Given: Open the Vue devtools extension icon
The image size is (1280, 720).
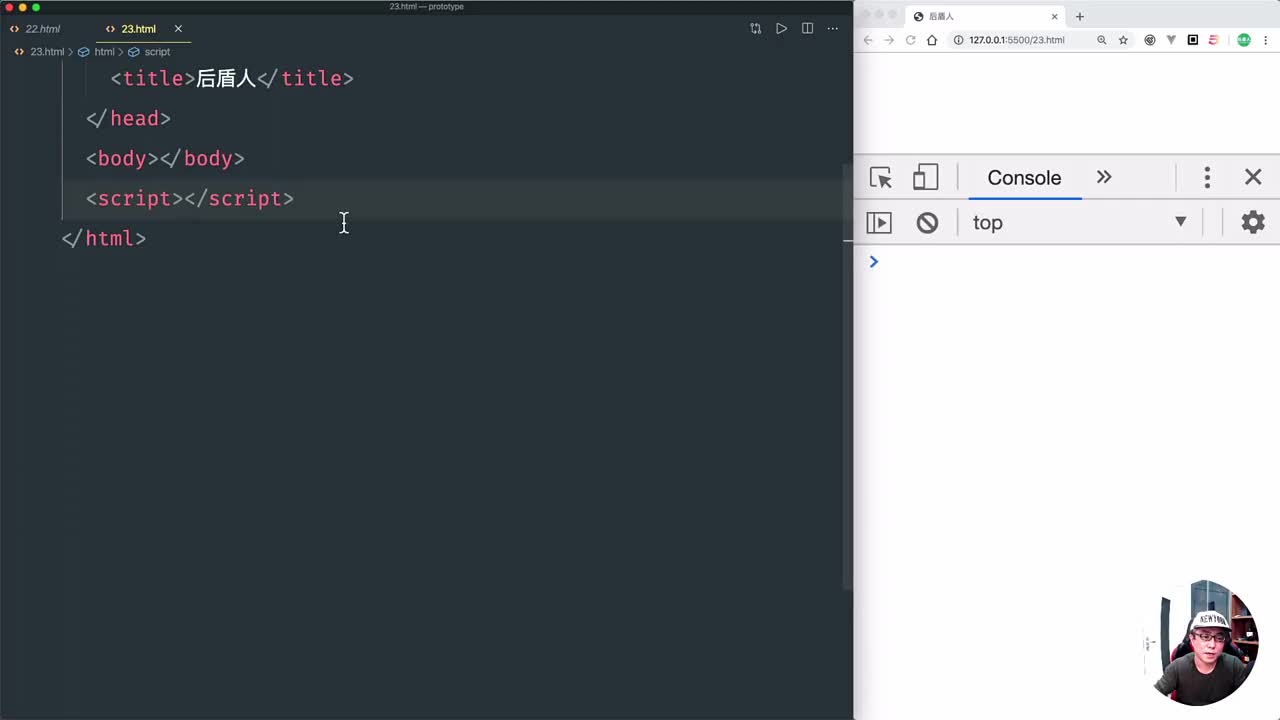Looking at the screenshot, I should (x=1171, y=40).
